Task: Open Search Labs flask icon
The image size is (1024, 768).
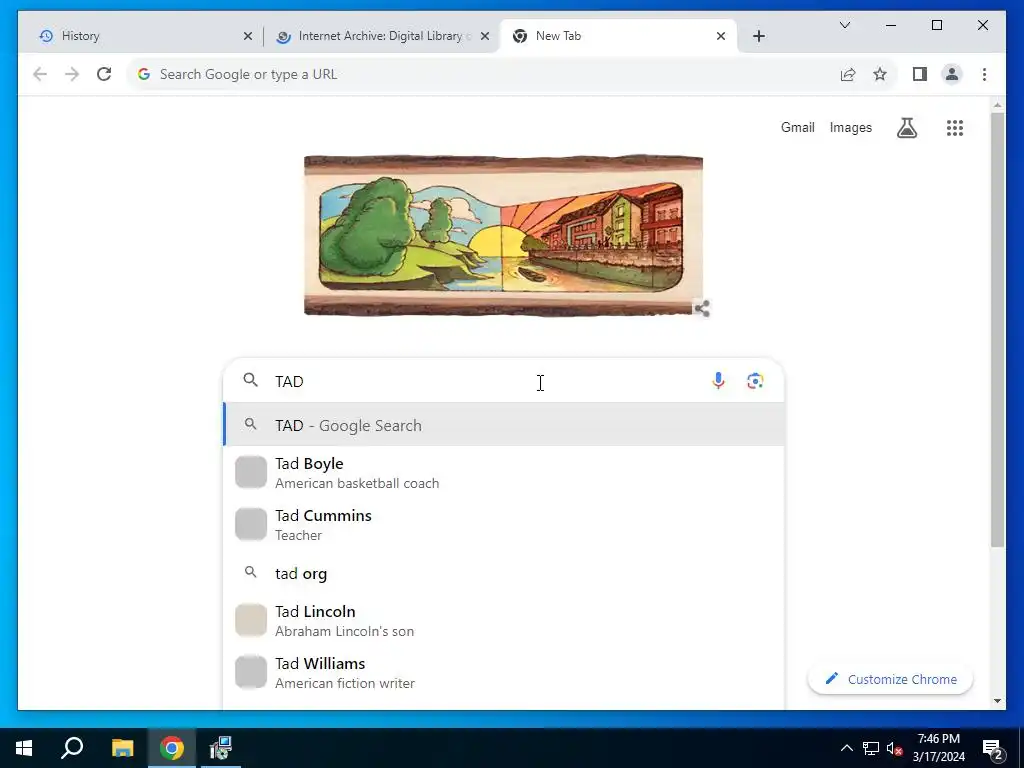Action: tap(906, 128)
